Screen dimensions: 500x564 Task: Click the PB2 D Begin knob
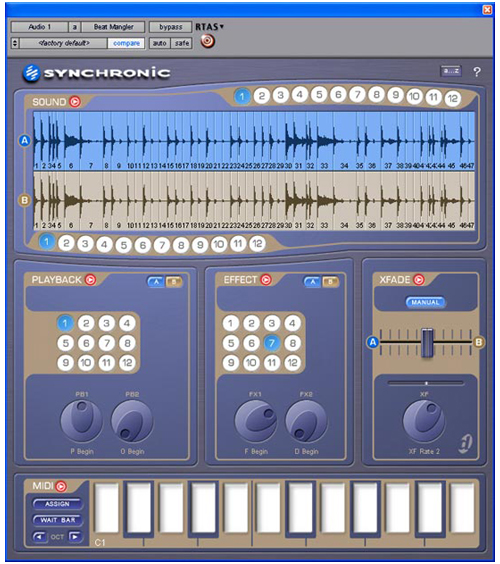click(132, 421)
